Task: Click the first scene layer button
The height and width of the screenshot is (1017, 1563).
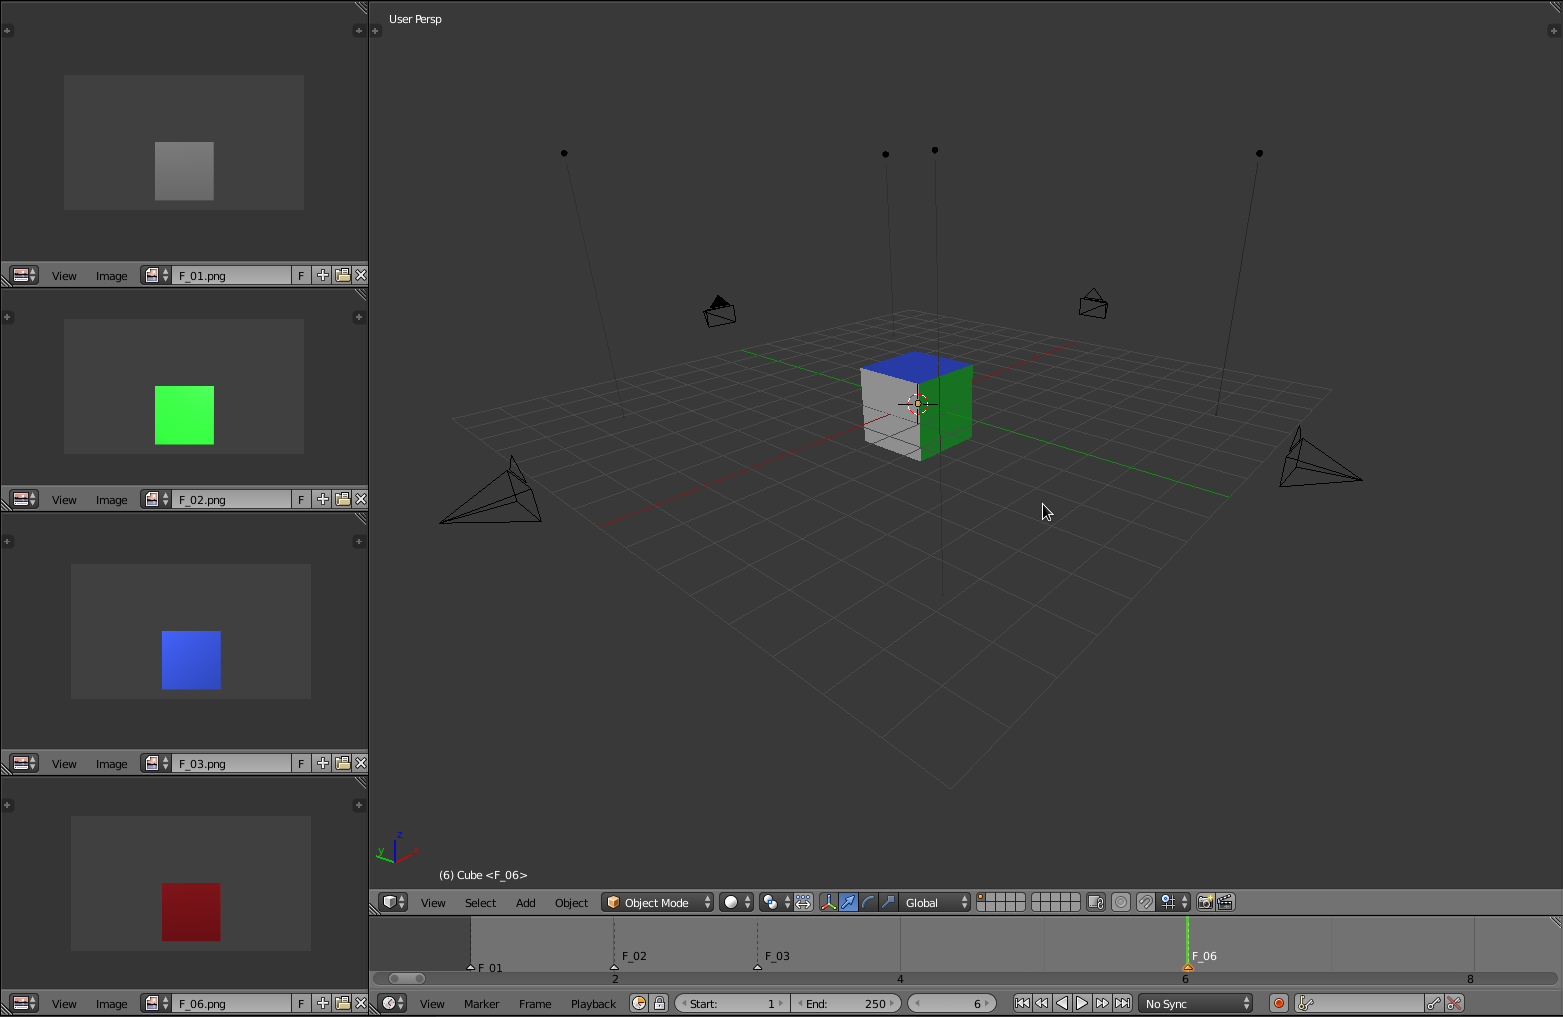Action: [x=981, y=897]
